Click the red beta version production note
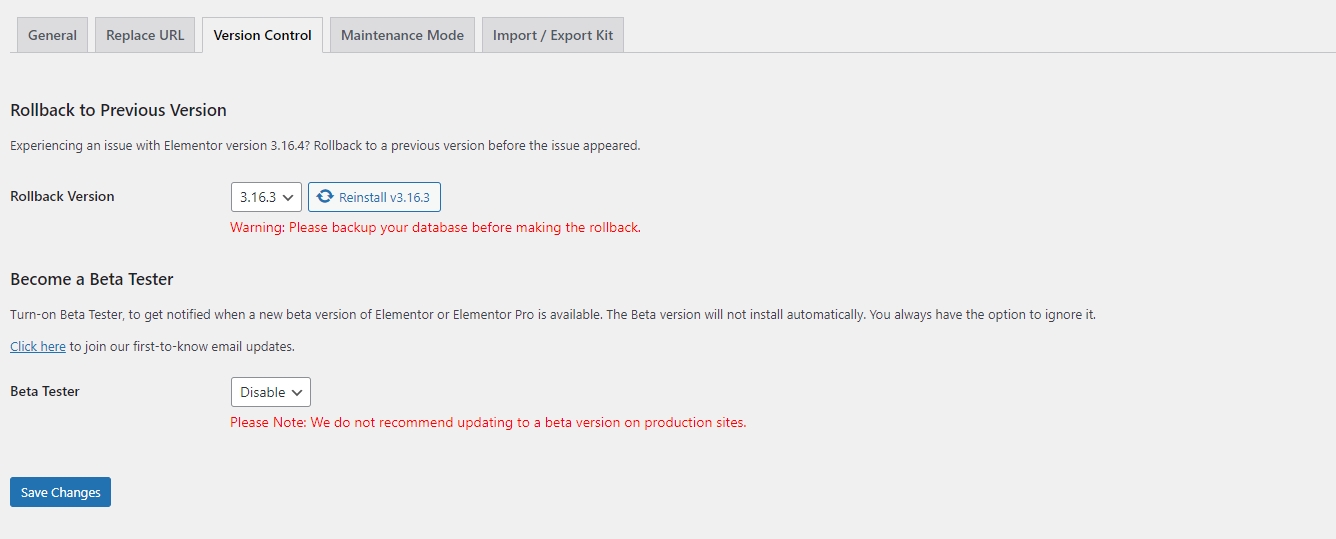 (x=488, y=422)
